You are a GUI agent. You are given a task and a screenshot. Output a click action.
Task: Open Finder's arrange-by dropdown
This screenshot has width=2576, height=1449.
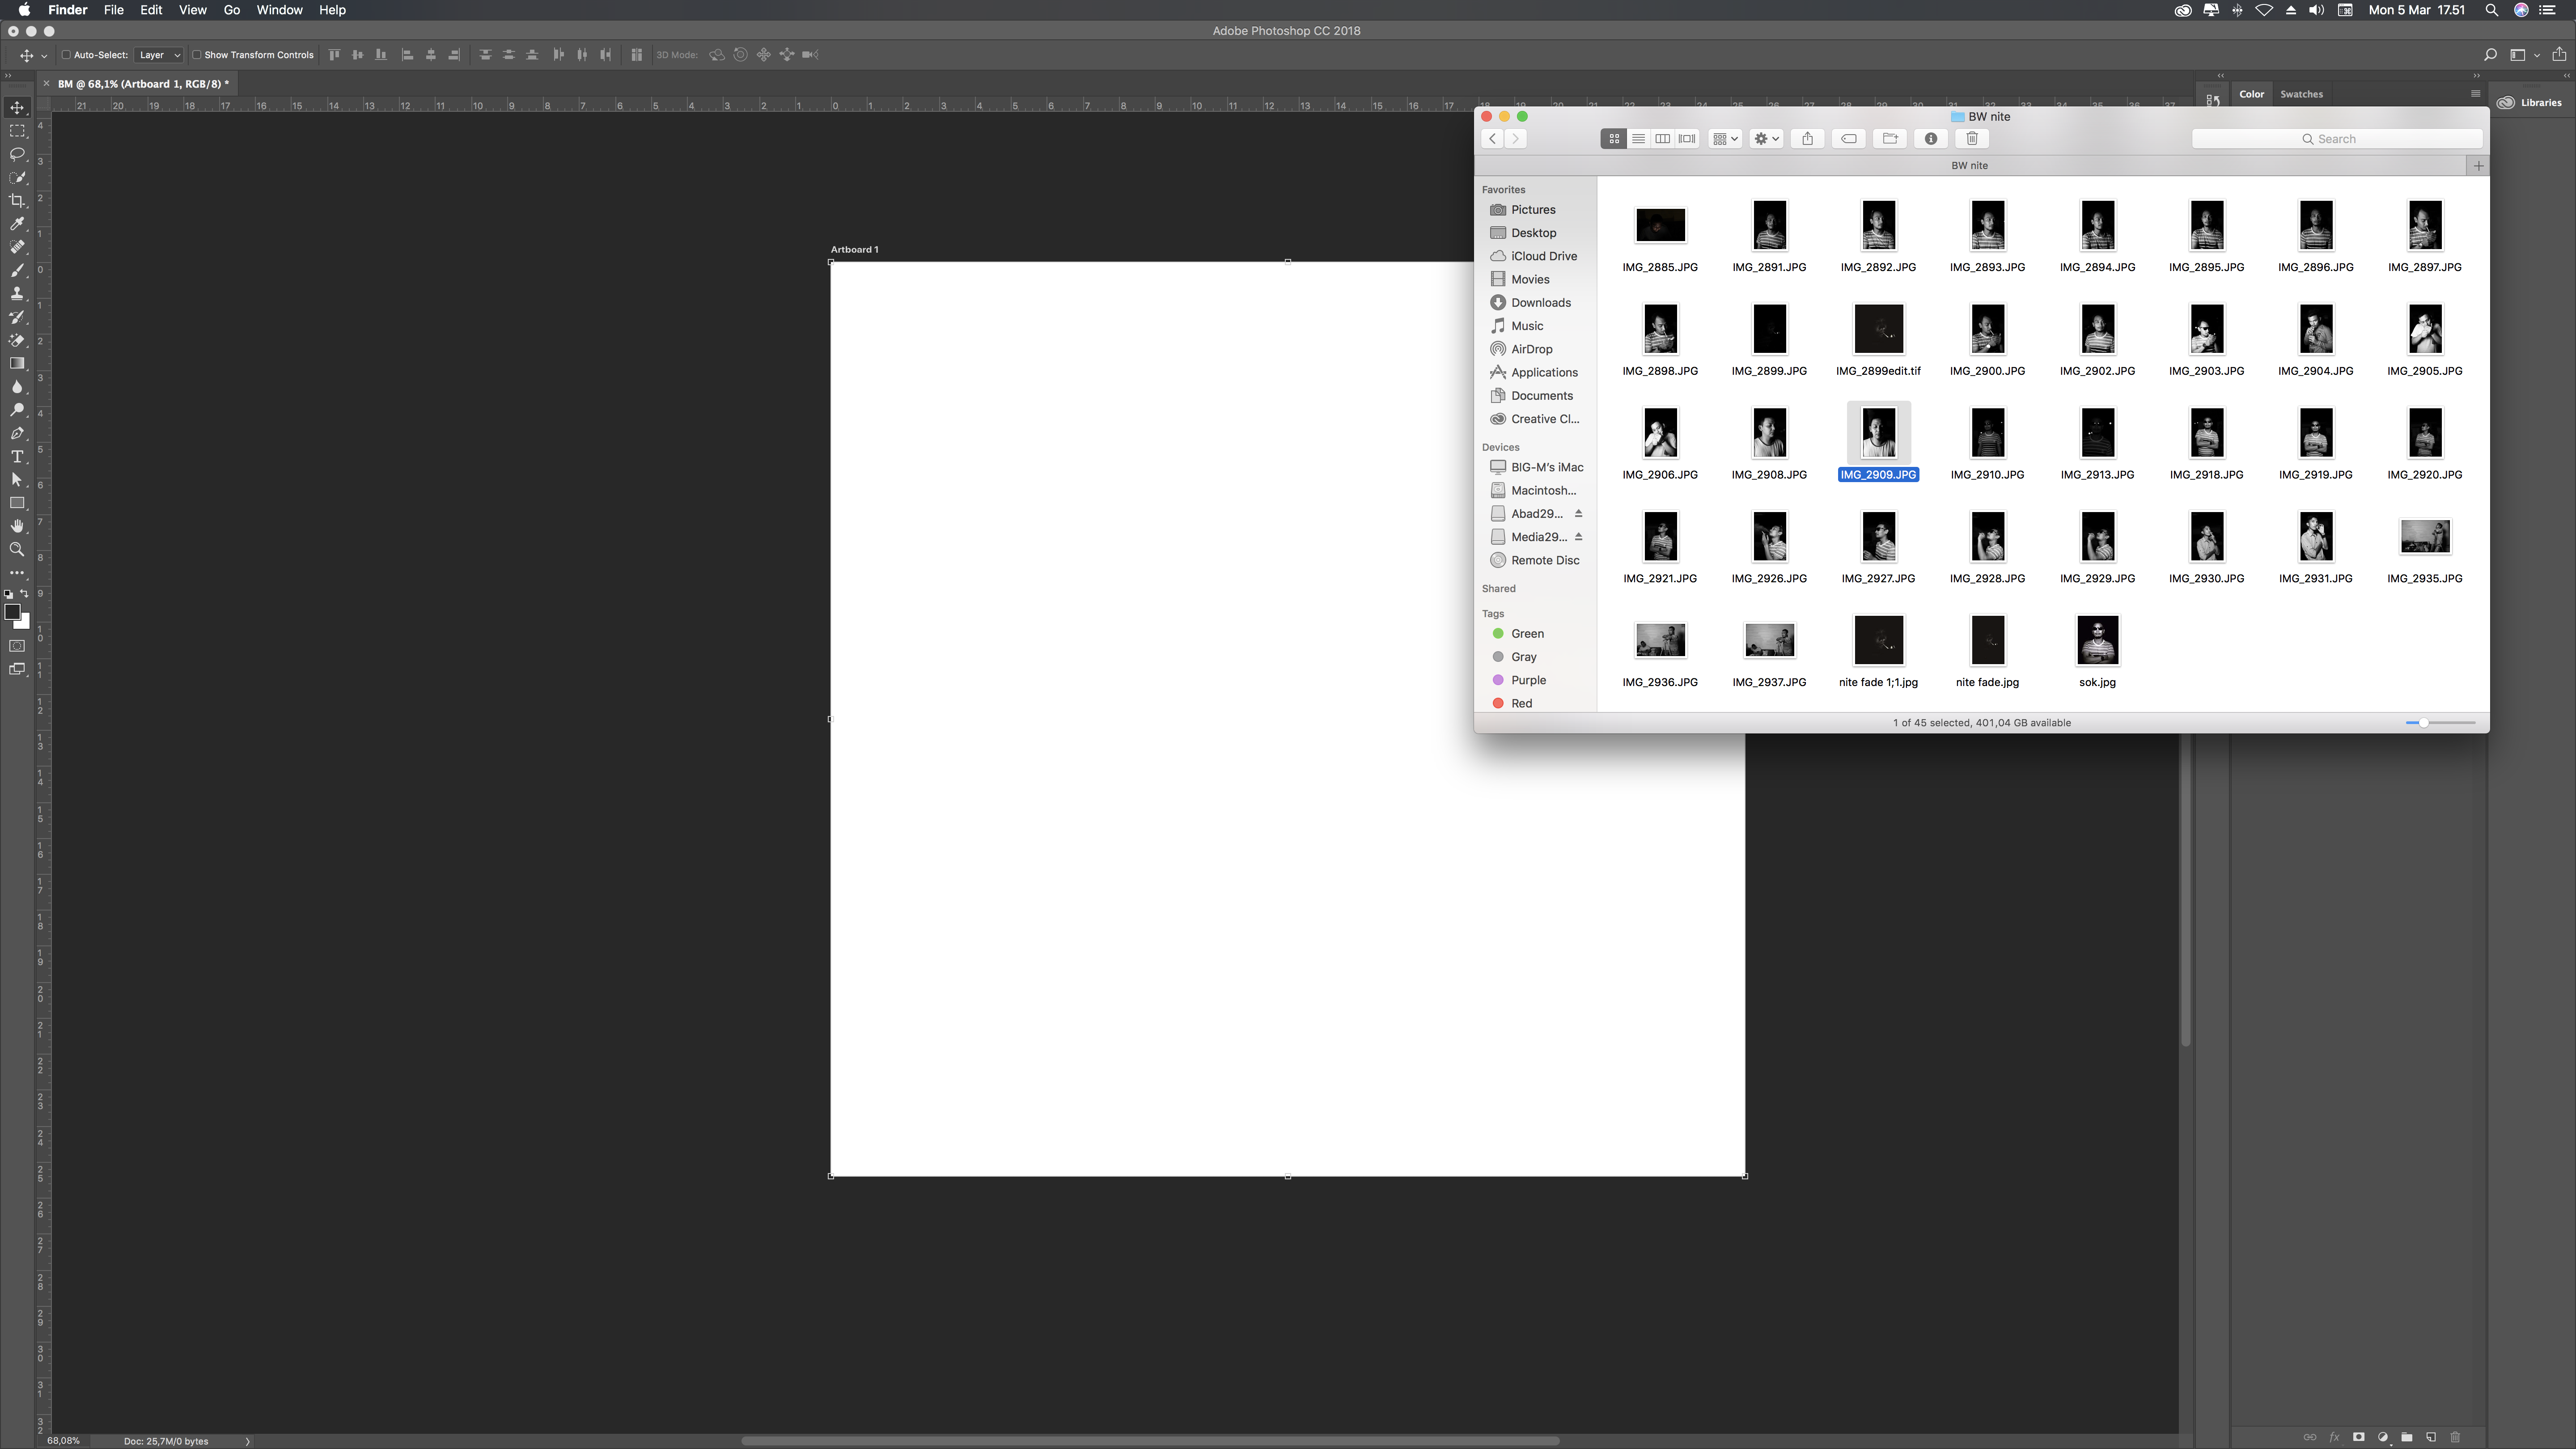[x=1725, y=139]
